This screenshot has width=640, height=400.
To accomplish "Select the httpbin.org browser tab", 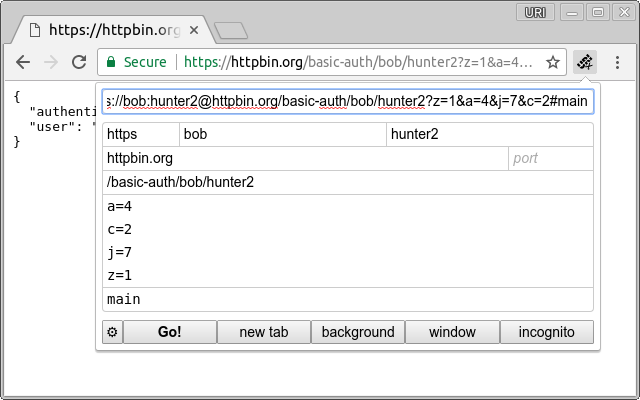I will tap(114, 30).
